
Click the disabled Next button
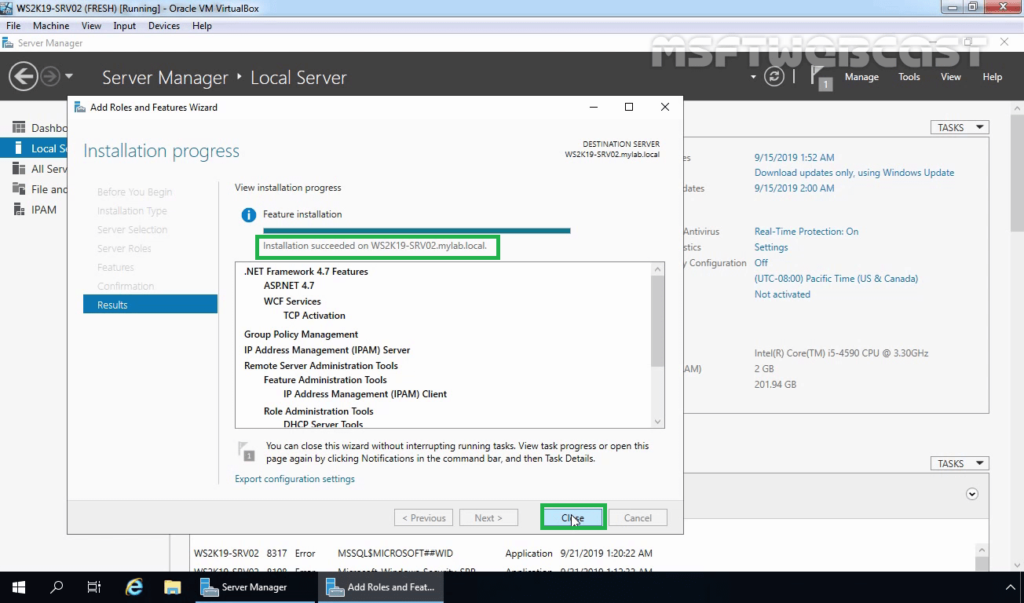[488, 517]
